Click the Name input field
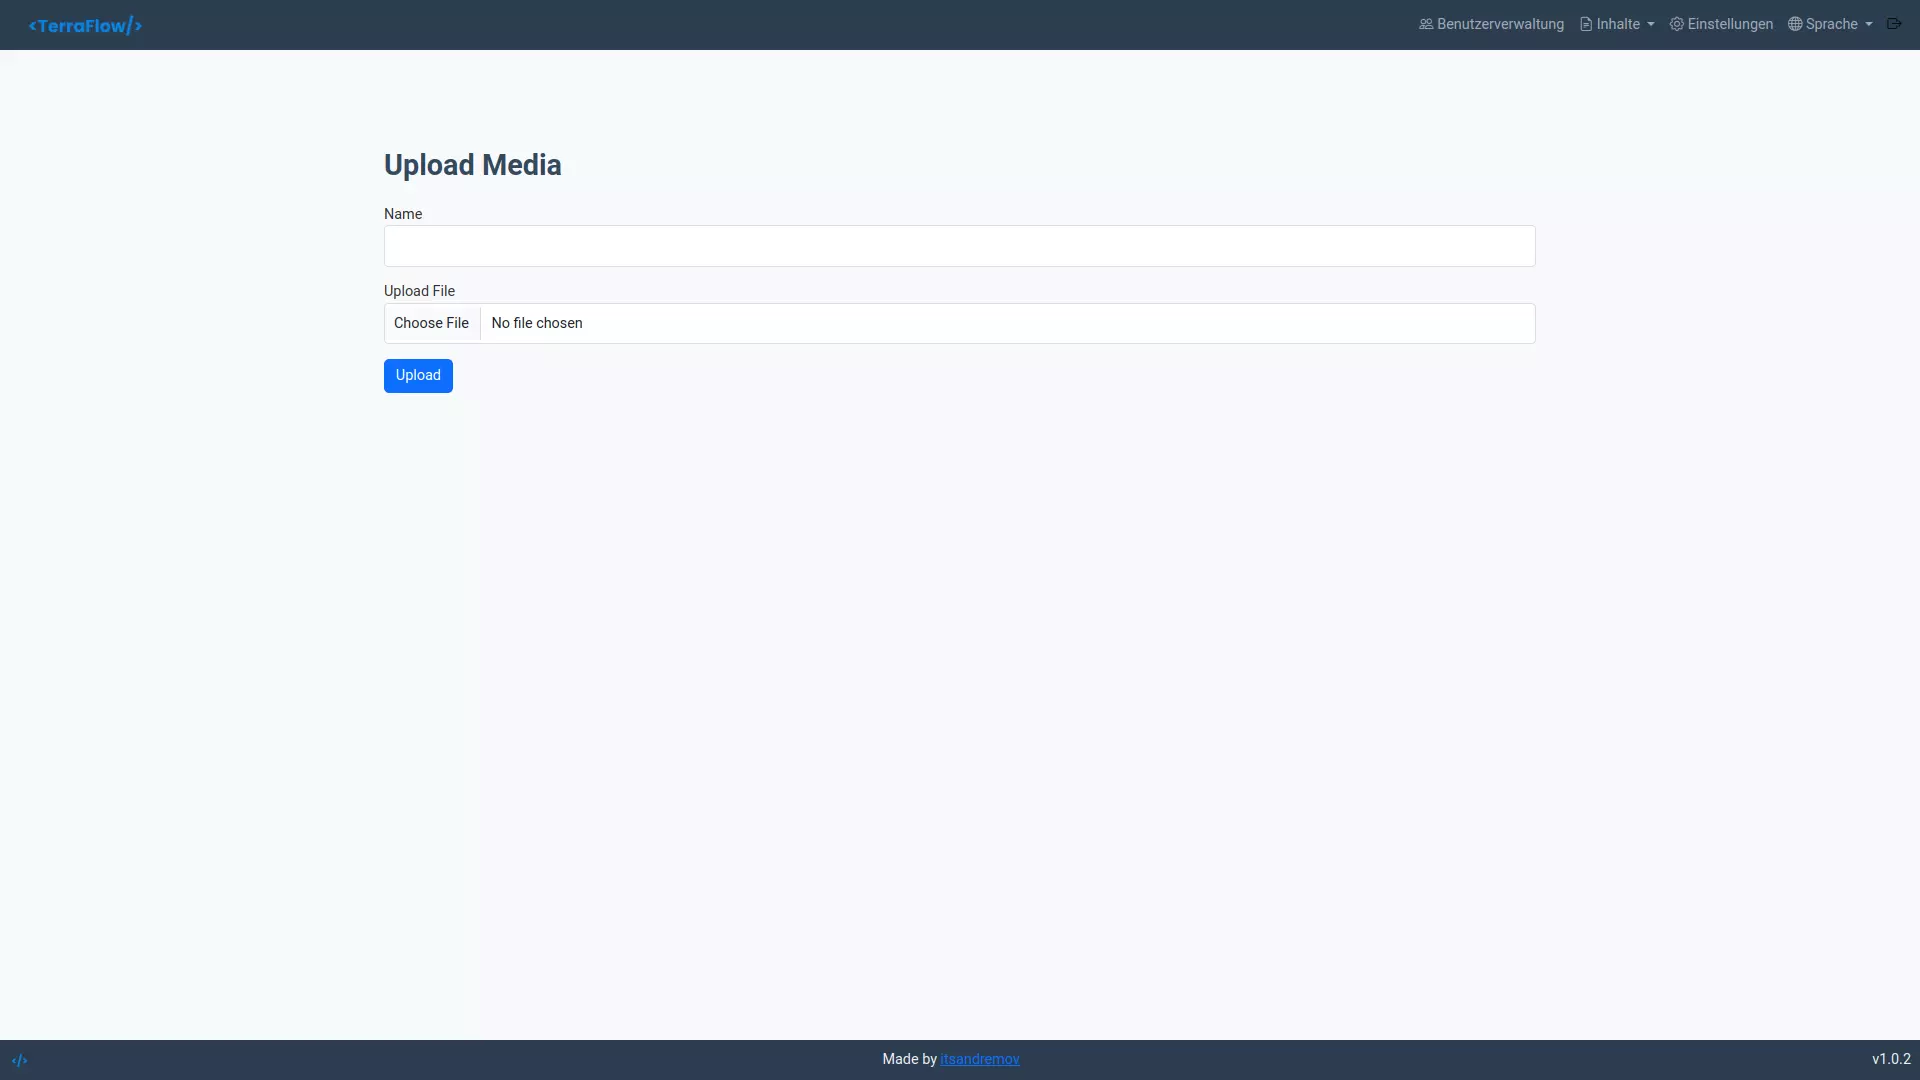 tap(959, 245)
